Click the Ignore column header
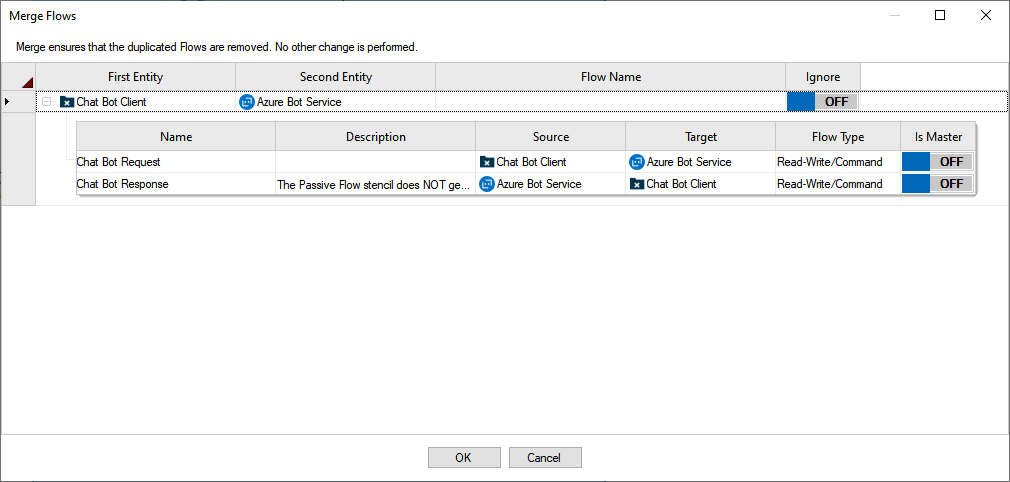 [823, 77]
